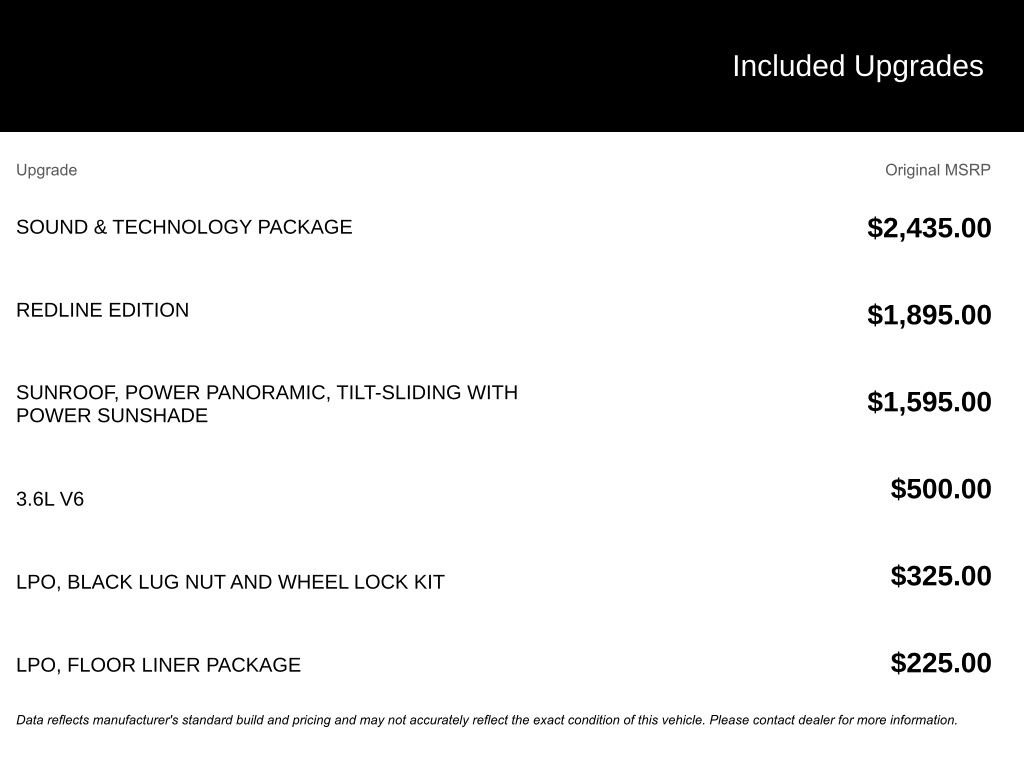Click the $325.00 MSRP value
The height and width of the screenshot is (768, 1024).
tap(941, 576)
